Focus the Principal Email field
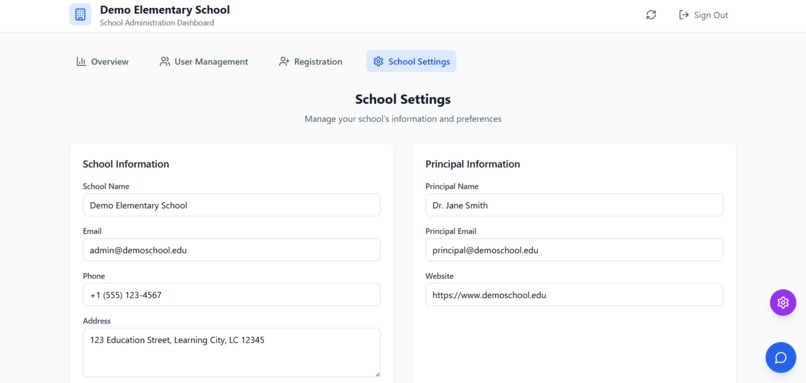 tap(574, 250)
